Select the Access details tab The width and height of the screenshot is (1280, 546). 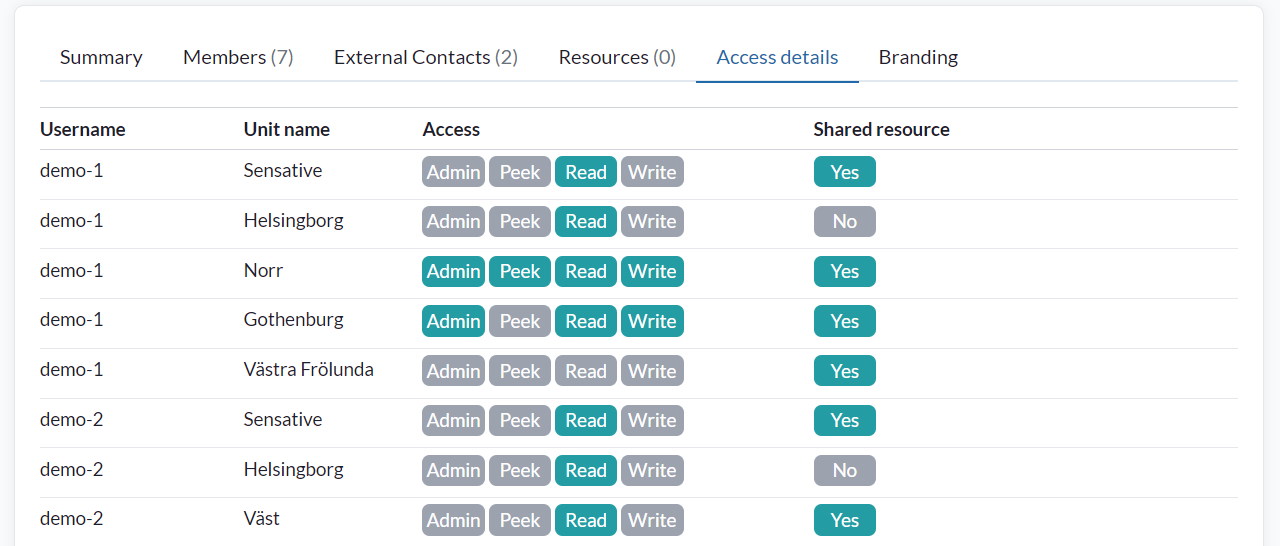tap(777, 57)
